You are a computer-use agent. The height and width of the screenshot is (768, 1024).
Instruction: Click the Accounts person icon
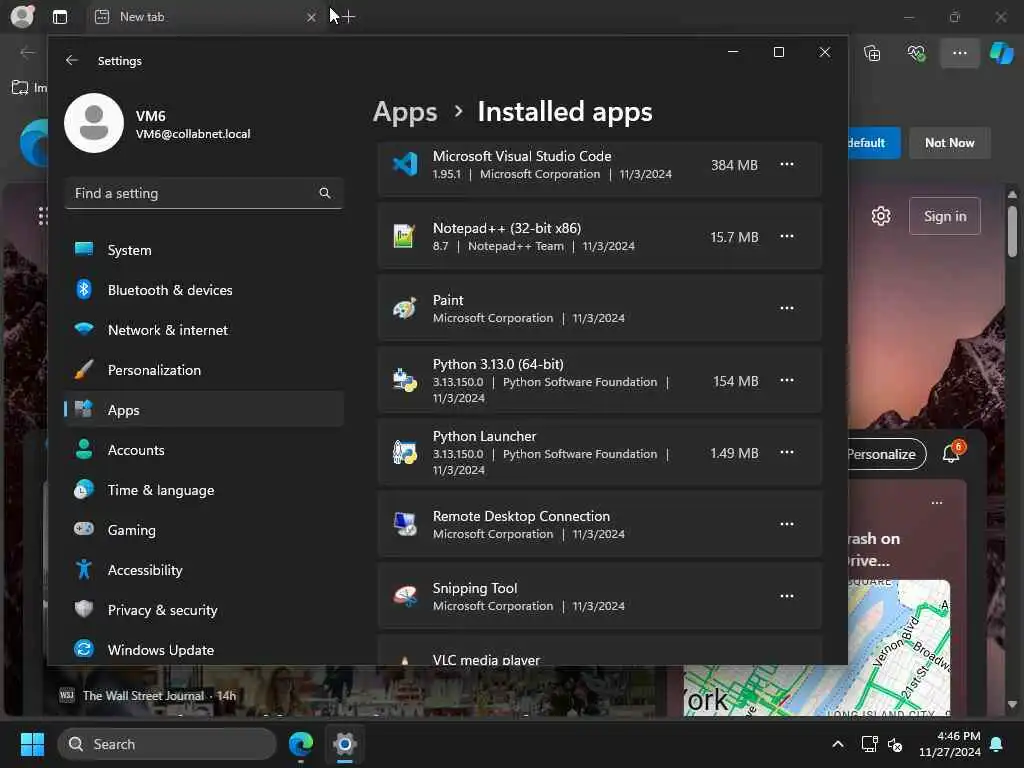click(x=84, y=449)
